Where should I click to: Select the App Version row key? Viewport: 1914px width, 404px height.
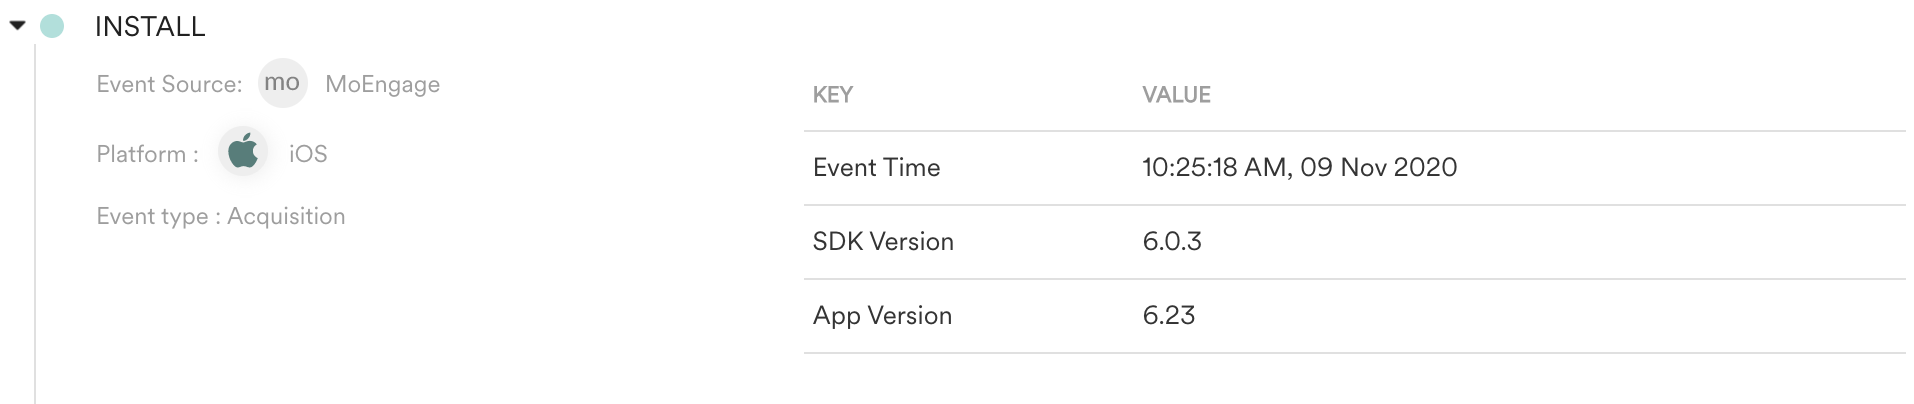[882, 316]
